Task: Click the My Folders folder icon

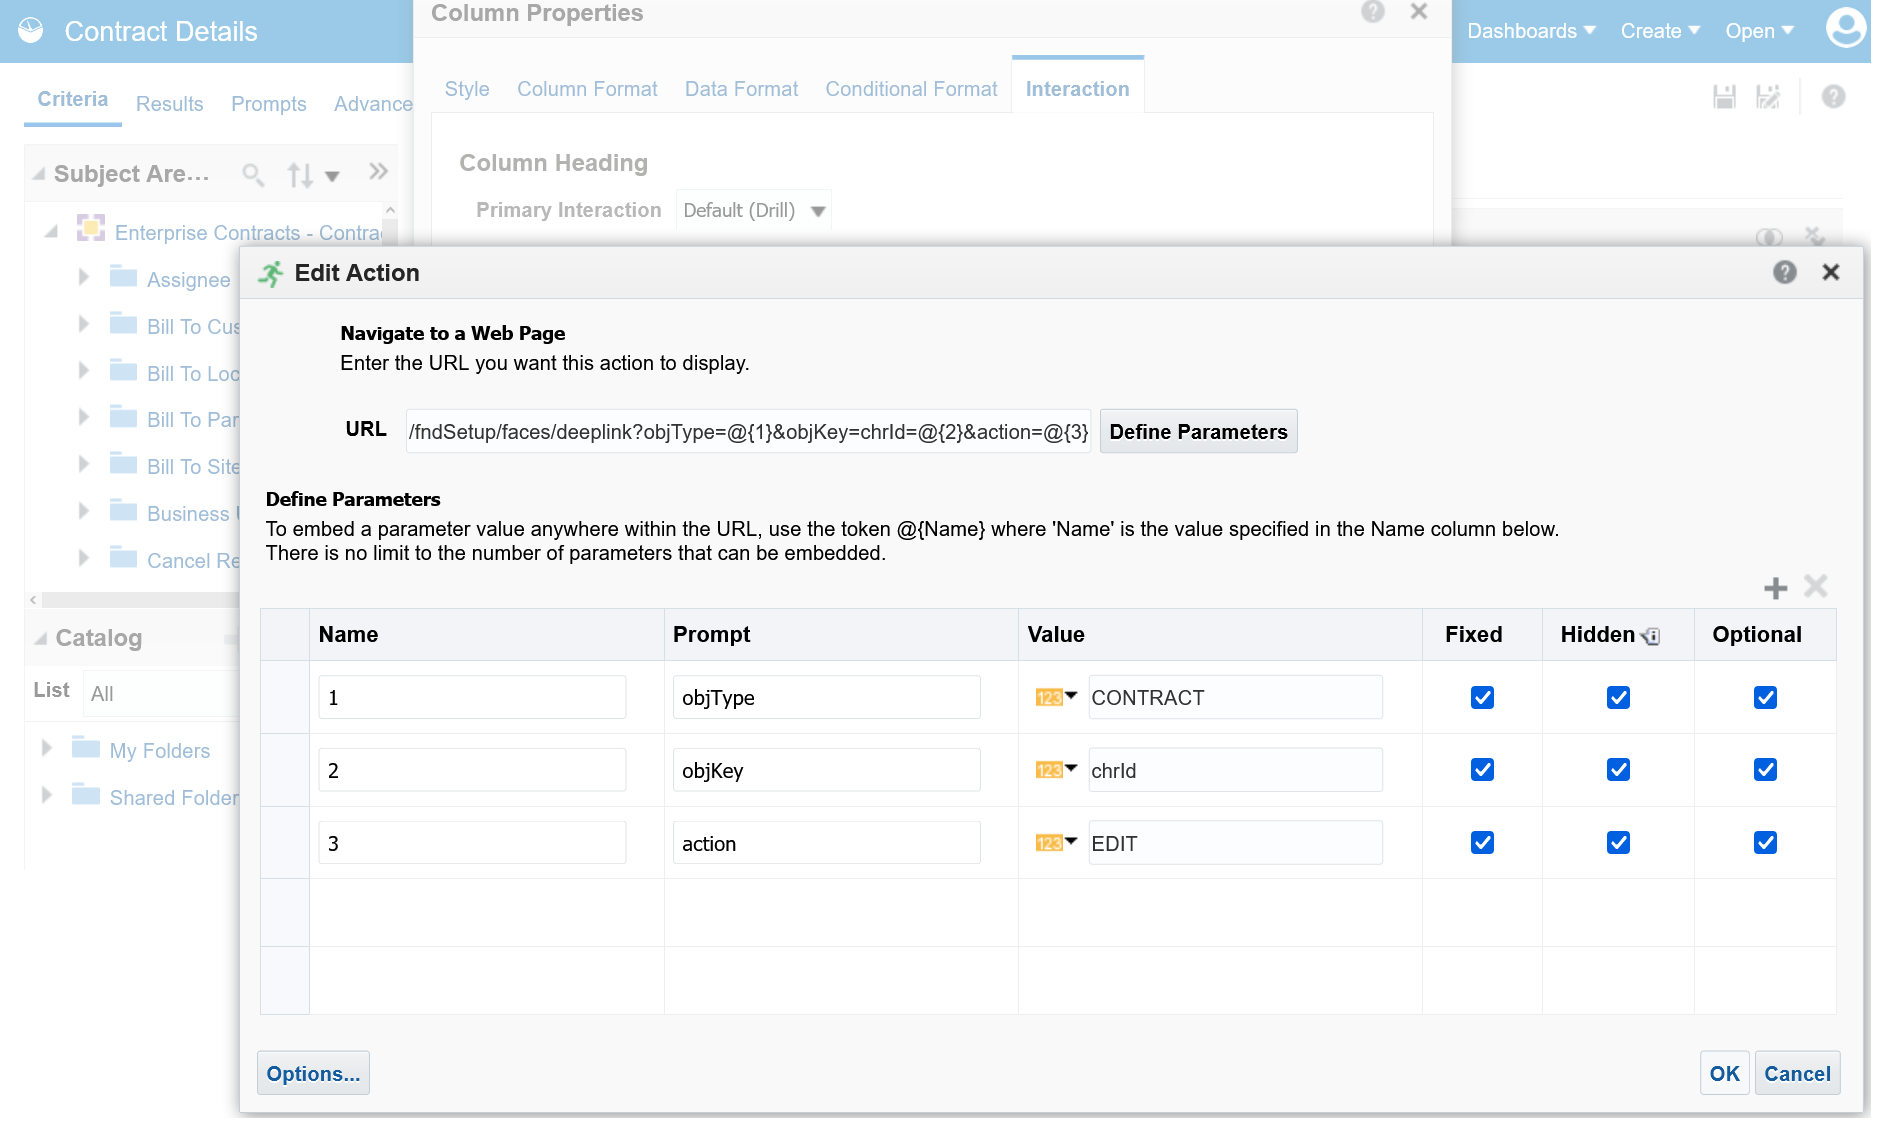Action: pos(86,747)
